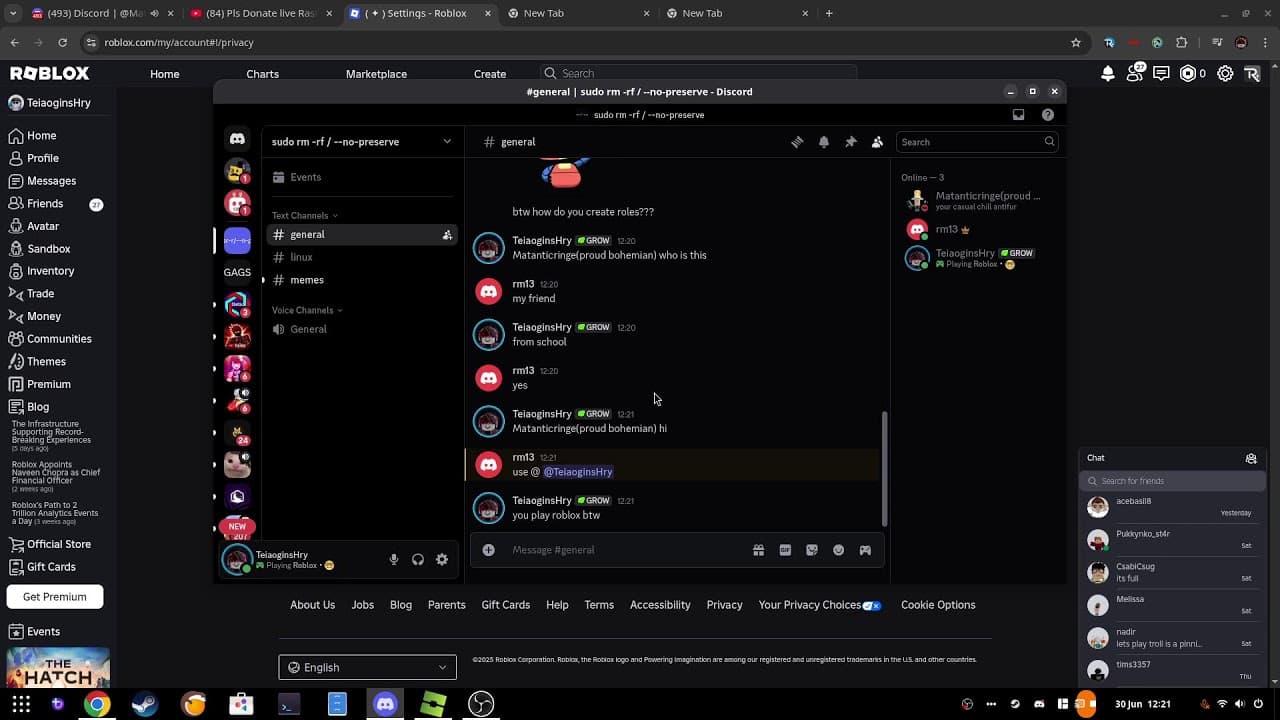Open the gift icon in message bar
This screenshot has width=1280, height=720.
tap(758, 550)
